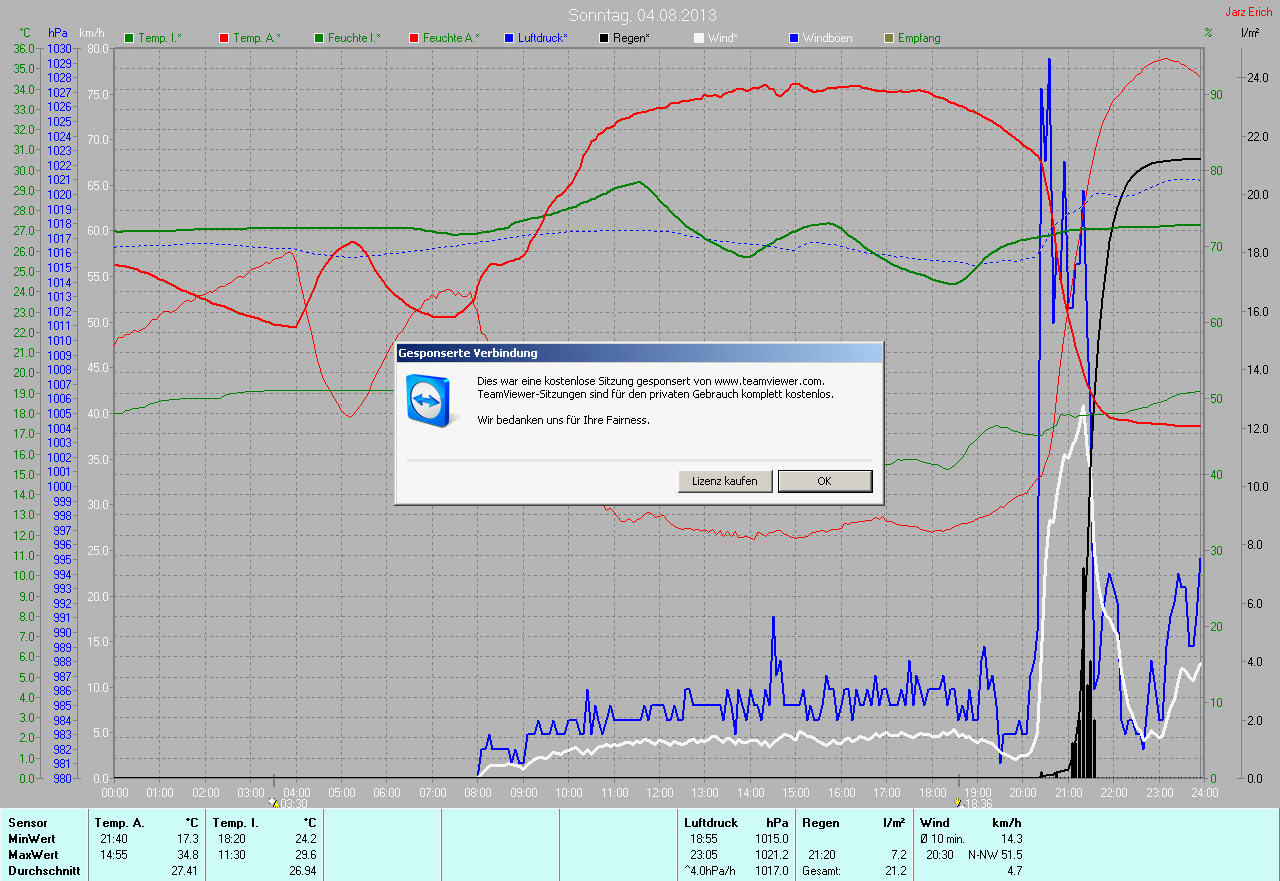
Task: Click the max pressure value 1021.2
Action: coord(771,855)
